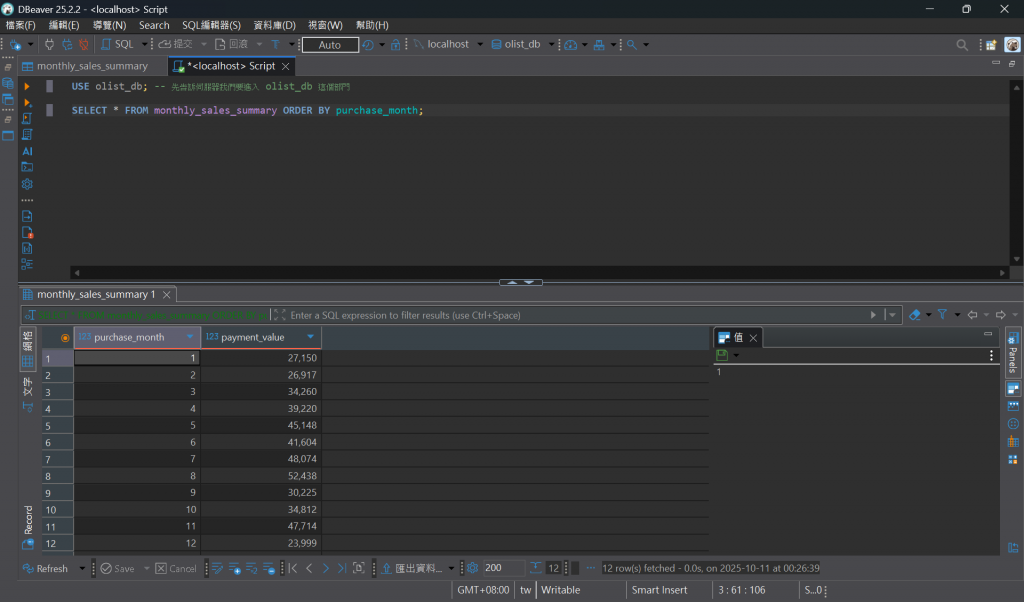Switch to the 文字 text view tab
The image size is (1024, 602).
[27, 392]
